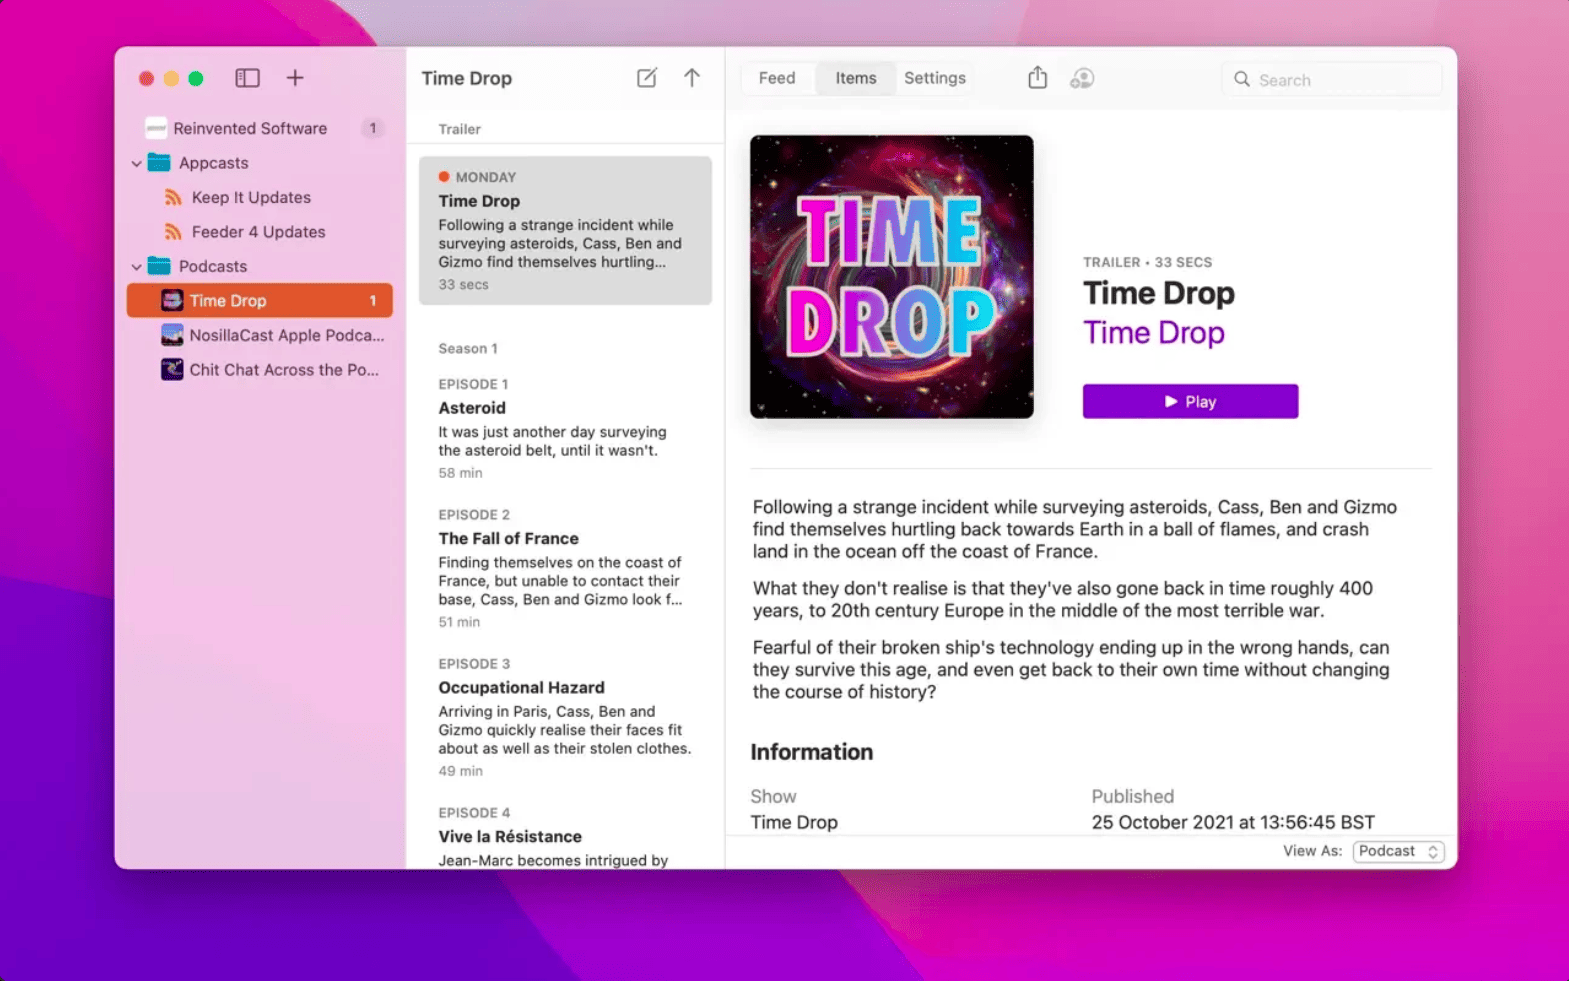Select Feeder 4 Updates feed
The height and width of the screenshot is (981, 1569).
(260, 232)
